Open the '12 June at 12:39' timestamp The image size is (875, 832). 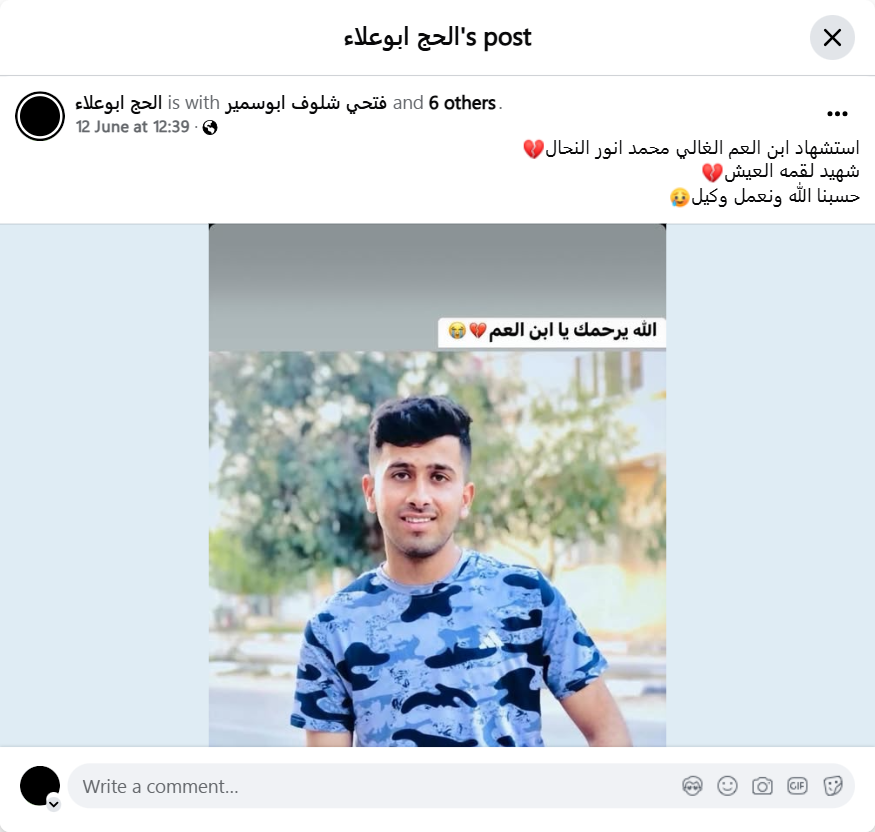[133, 127]
